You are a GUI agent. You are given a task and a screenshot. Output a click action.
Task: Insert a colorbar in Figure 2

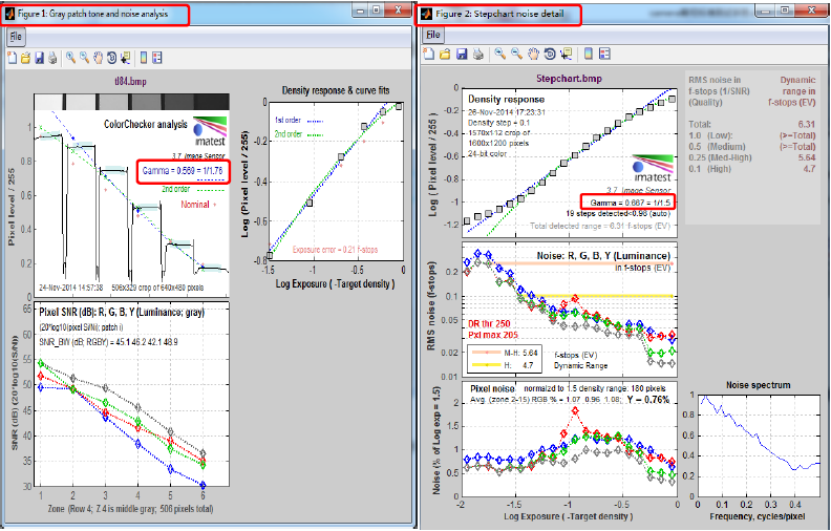[x=588, y=54]
